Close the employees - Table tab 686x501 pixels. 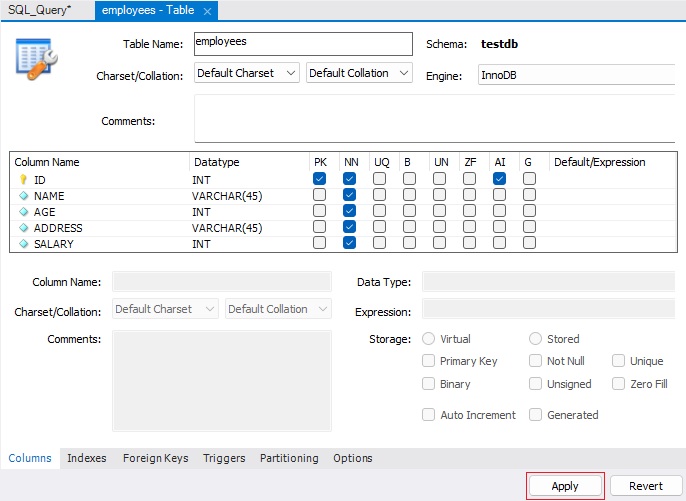click(207, 11)
